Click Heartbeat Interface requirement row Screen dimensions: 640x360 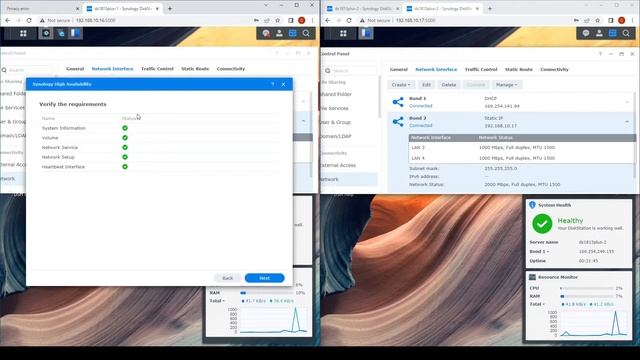[x=160, y=167]
